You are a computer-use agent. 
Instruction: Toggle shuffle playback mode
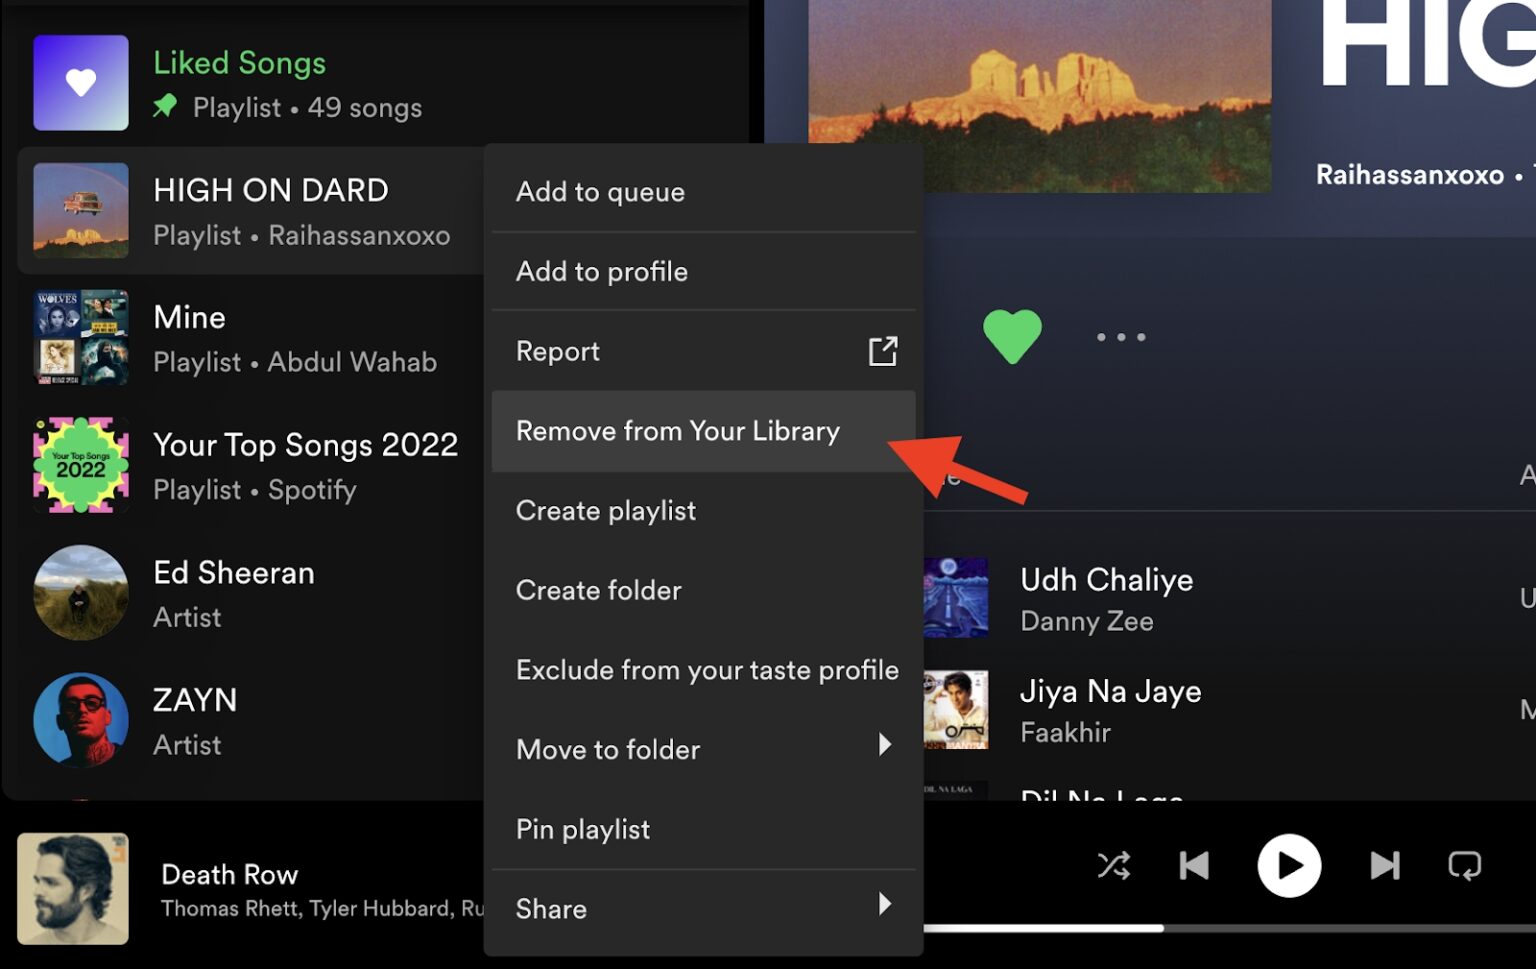(x=1114, y=866)
